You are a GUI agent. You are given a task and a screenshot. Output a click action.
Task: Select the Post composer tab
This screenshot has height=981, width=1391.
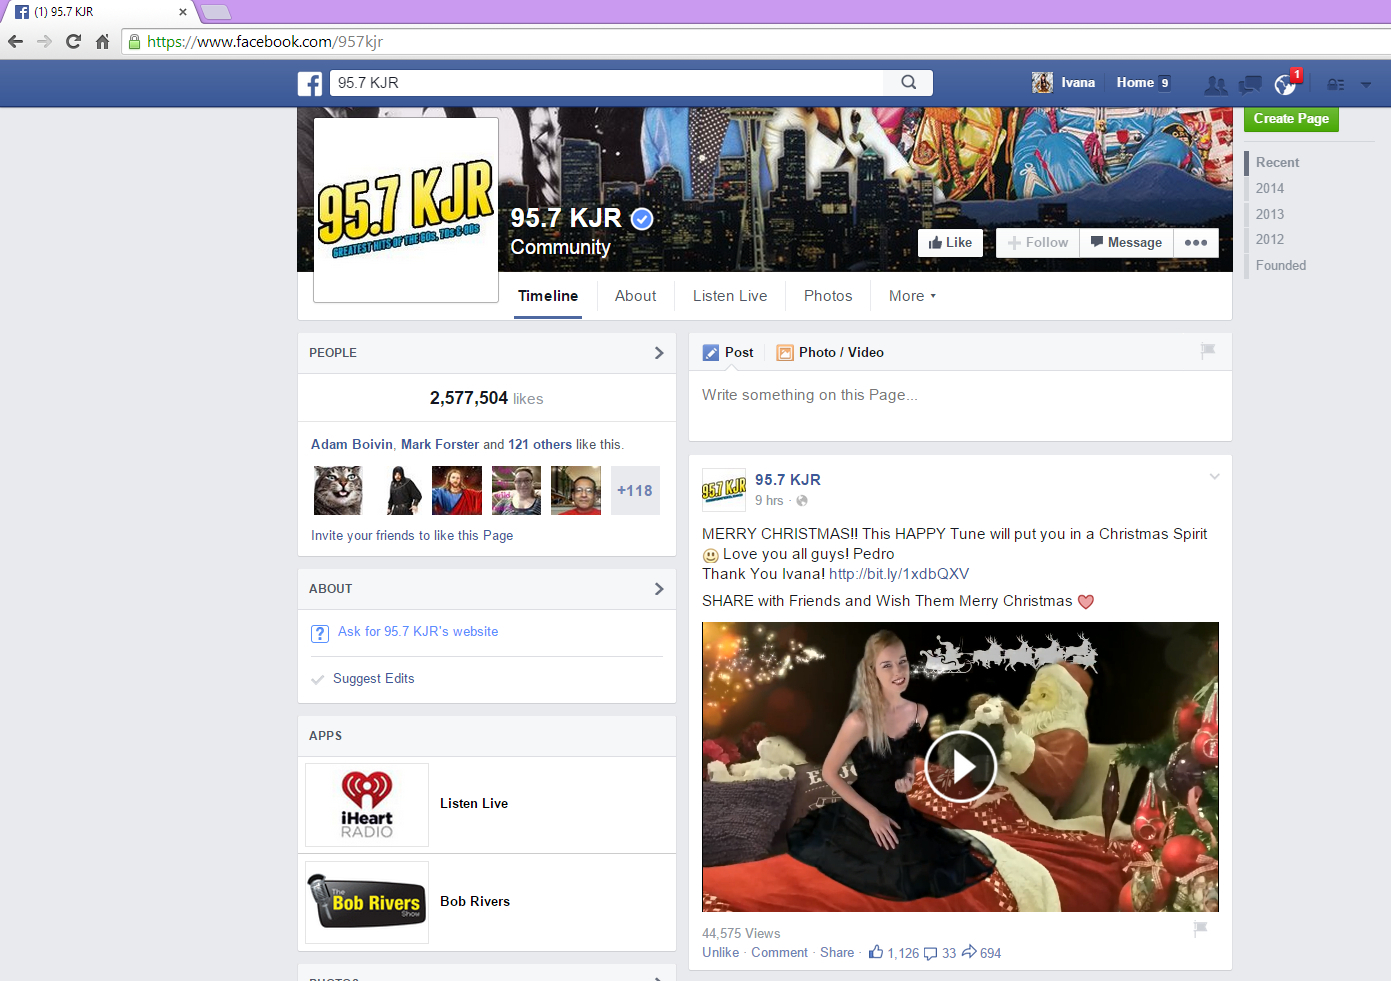(728, 352)
